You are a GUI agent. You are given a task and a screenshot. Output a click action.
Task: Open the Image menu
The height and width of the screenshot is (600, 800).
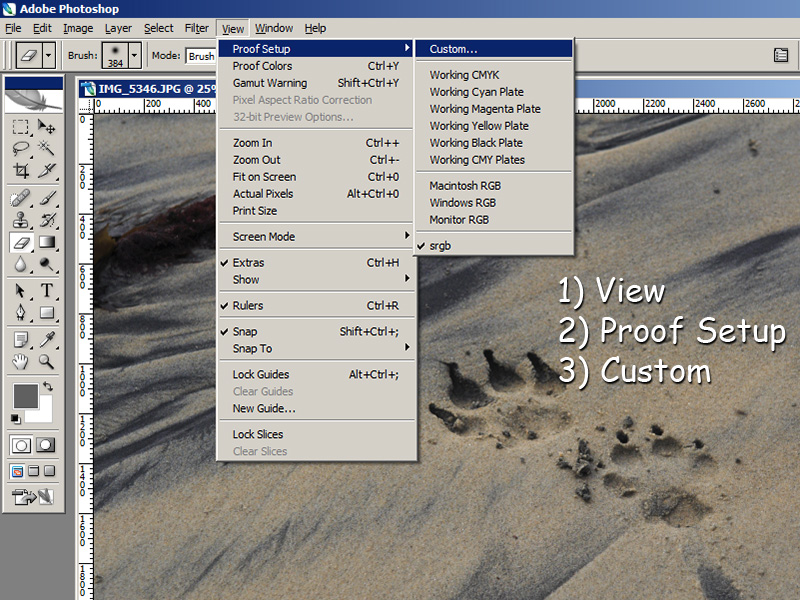point(78,28)
